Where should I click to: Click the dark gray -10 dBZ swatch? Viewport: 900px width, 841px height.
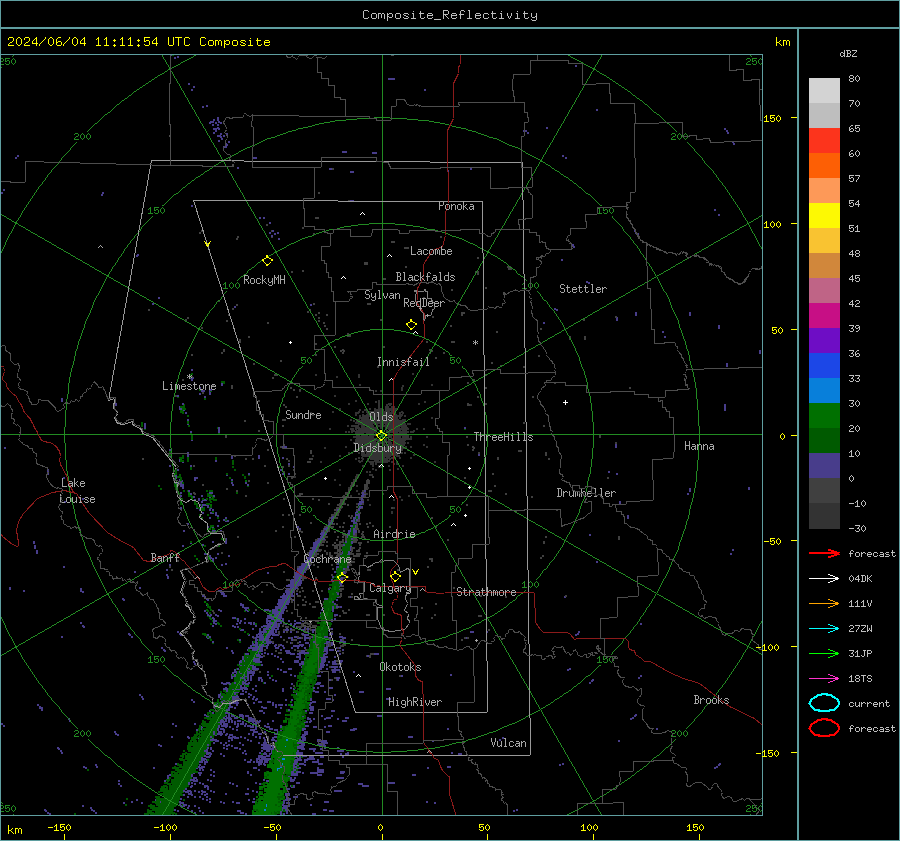[824, 516]
